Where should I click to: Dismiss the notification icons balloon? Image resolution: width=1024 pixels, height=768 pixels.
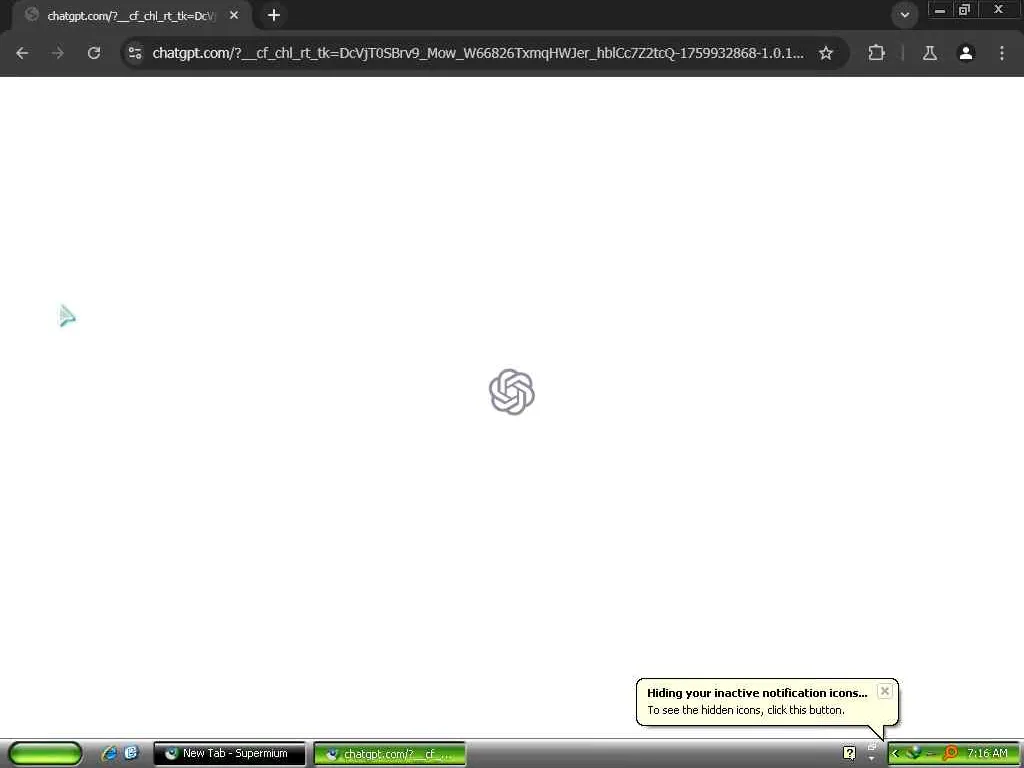click(x=884, y=691)
